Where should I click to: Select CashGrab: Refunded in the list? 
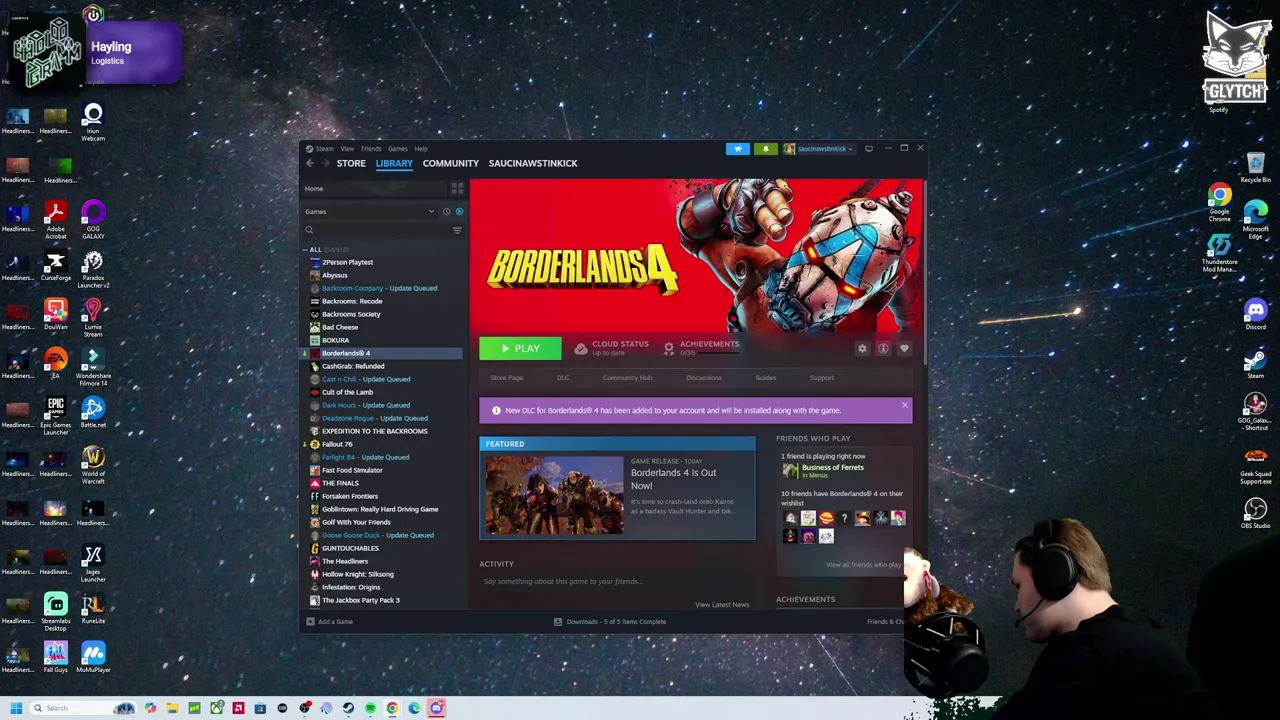pyautogui.click(x=352, y=366)
